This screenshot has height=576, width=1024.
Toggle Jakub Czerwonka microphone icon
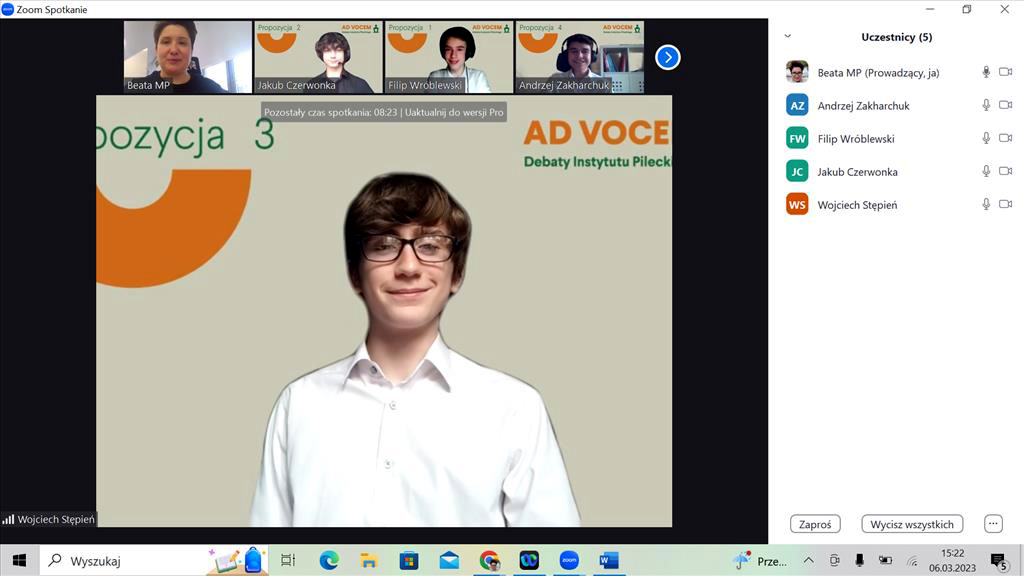coord(986,171)
